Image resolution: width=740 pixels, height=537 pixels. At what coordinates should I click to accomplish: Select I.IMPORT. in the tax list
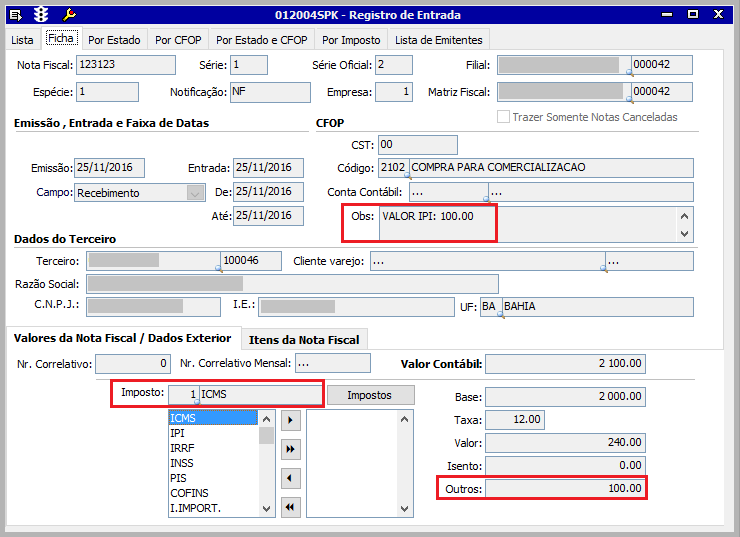tap(213, 508)
